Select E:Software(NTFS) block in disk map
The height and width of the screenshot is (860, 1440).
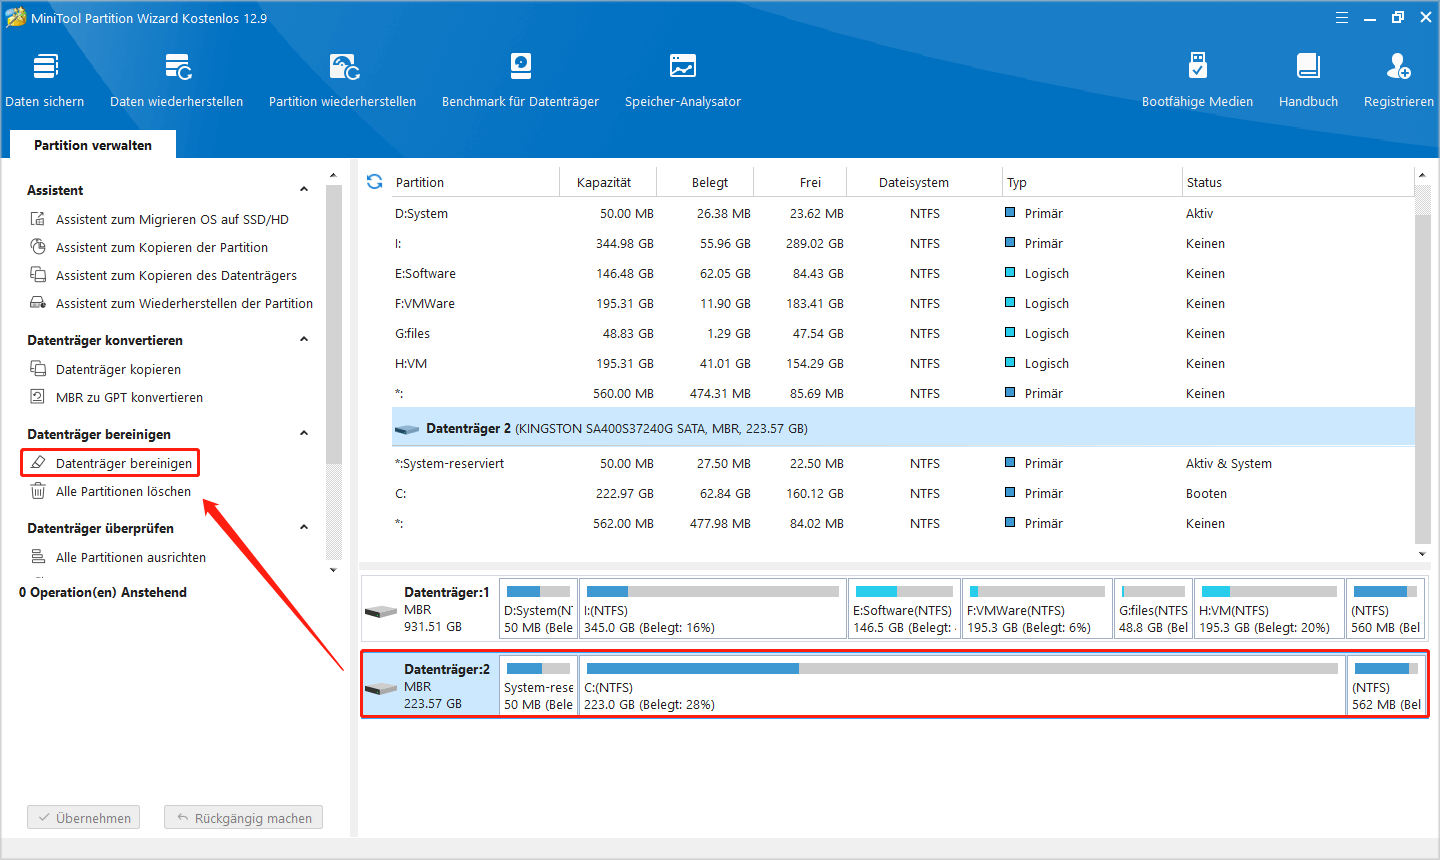904,609
